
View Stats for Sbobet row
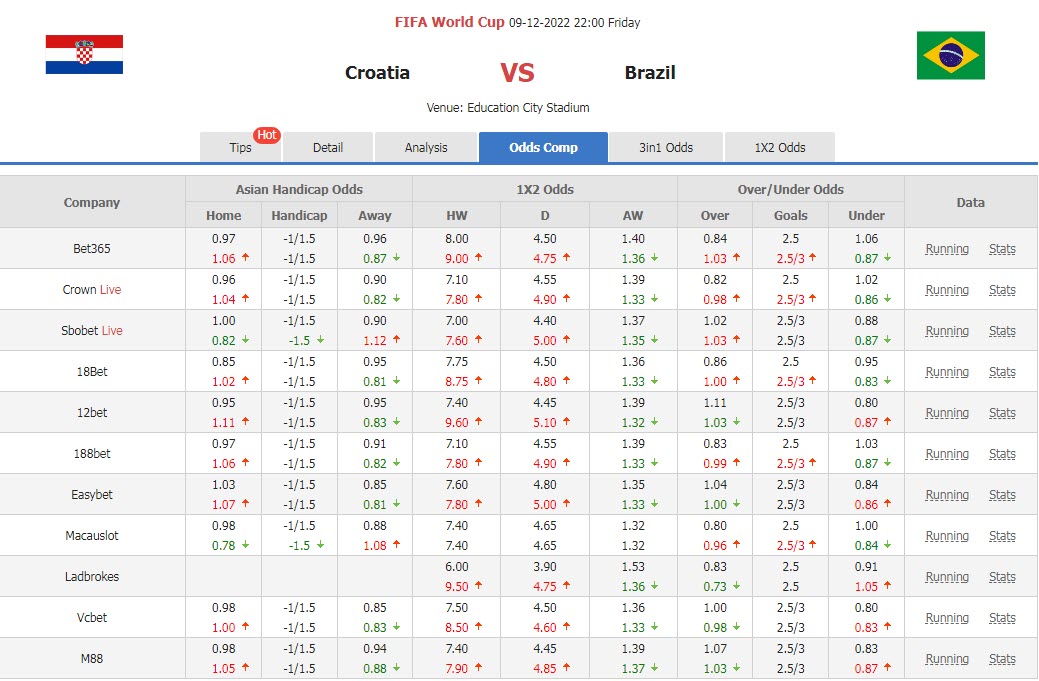(x=1002, y=331)
